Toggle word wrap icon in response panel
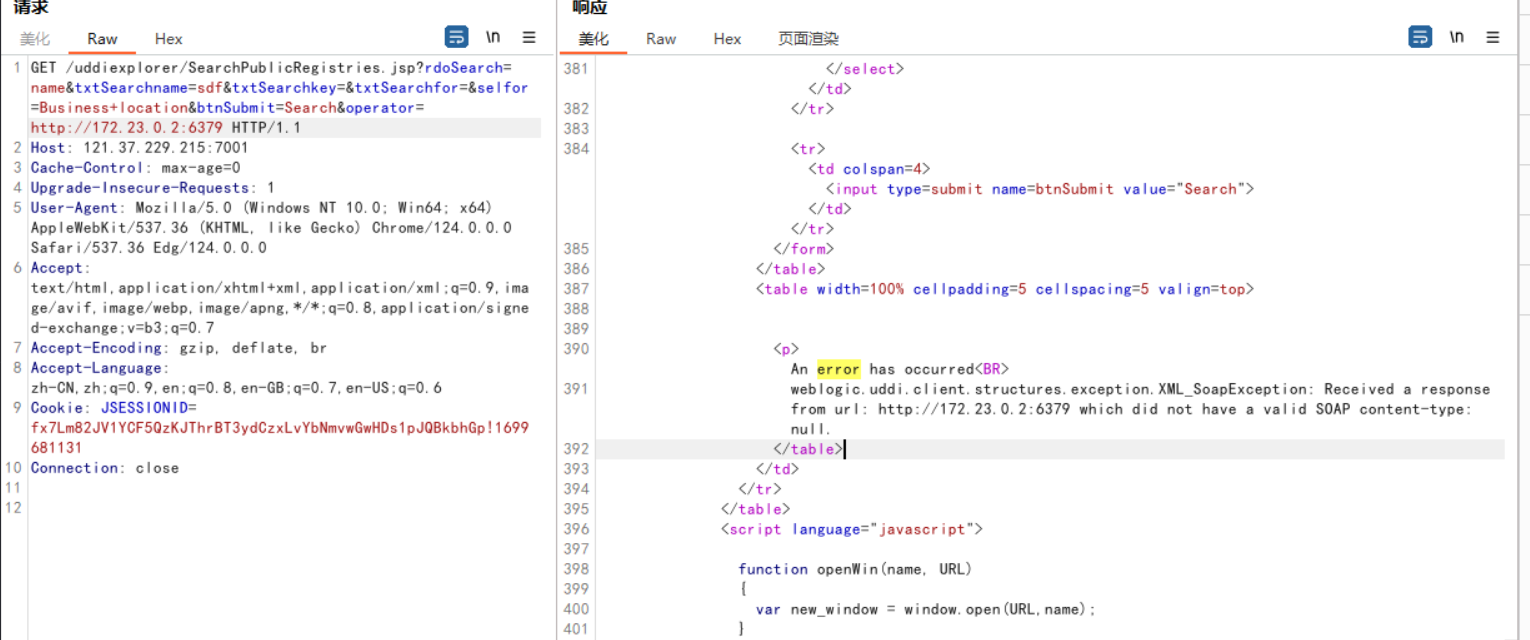Viewport: 1530px width, 640px height. click(1420, 37)
